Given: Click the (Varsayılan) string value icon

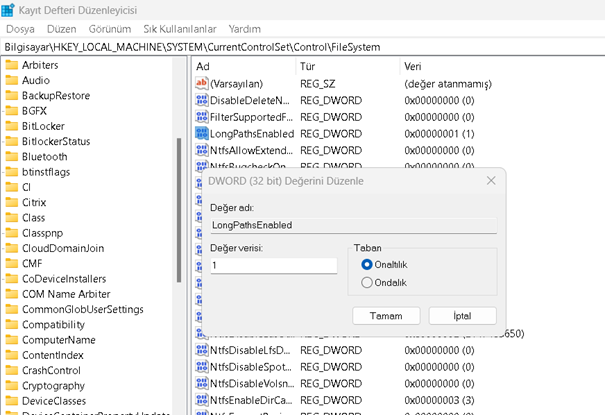Looking at the screenshot, I should (201, 84).
